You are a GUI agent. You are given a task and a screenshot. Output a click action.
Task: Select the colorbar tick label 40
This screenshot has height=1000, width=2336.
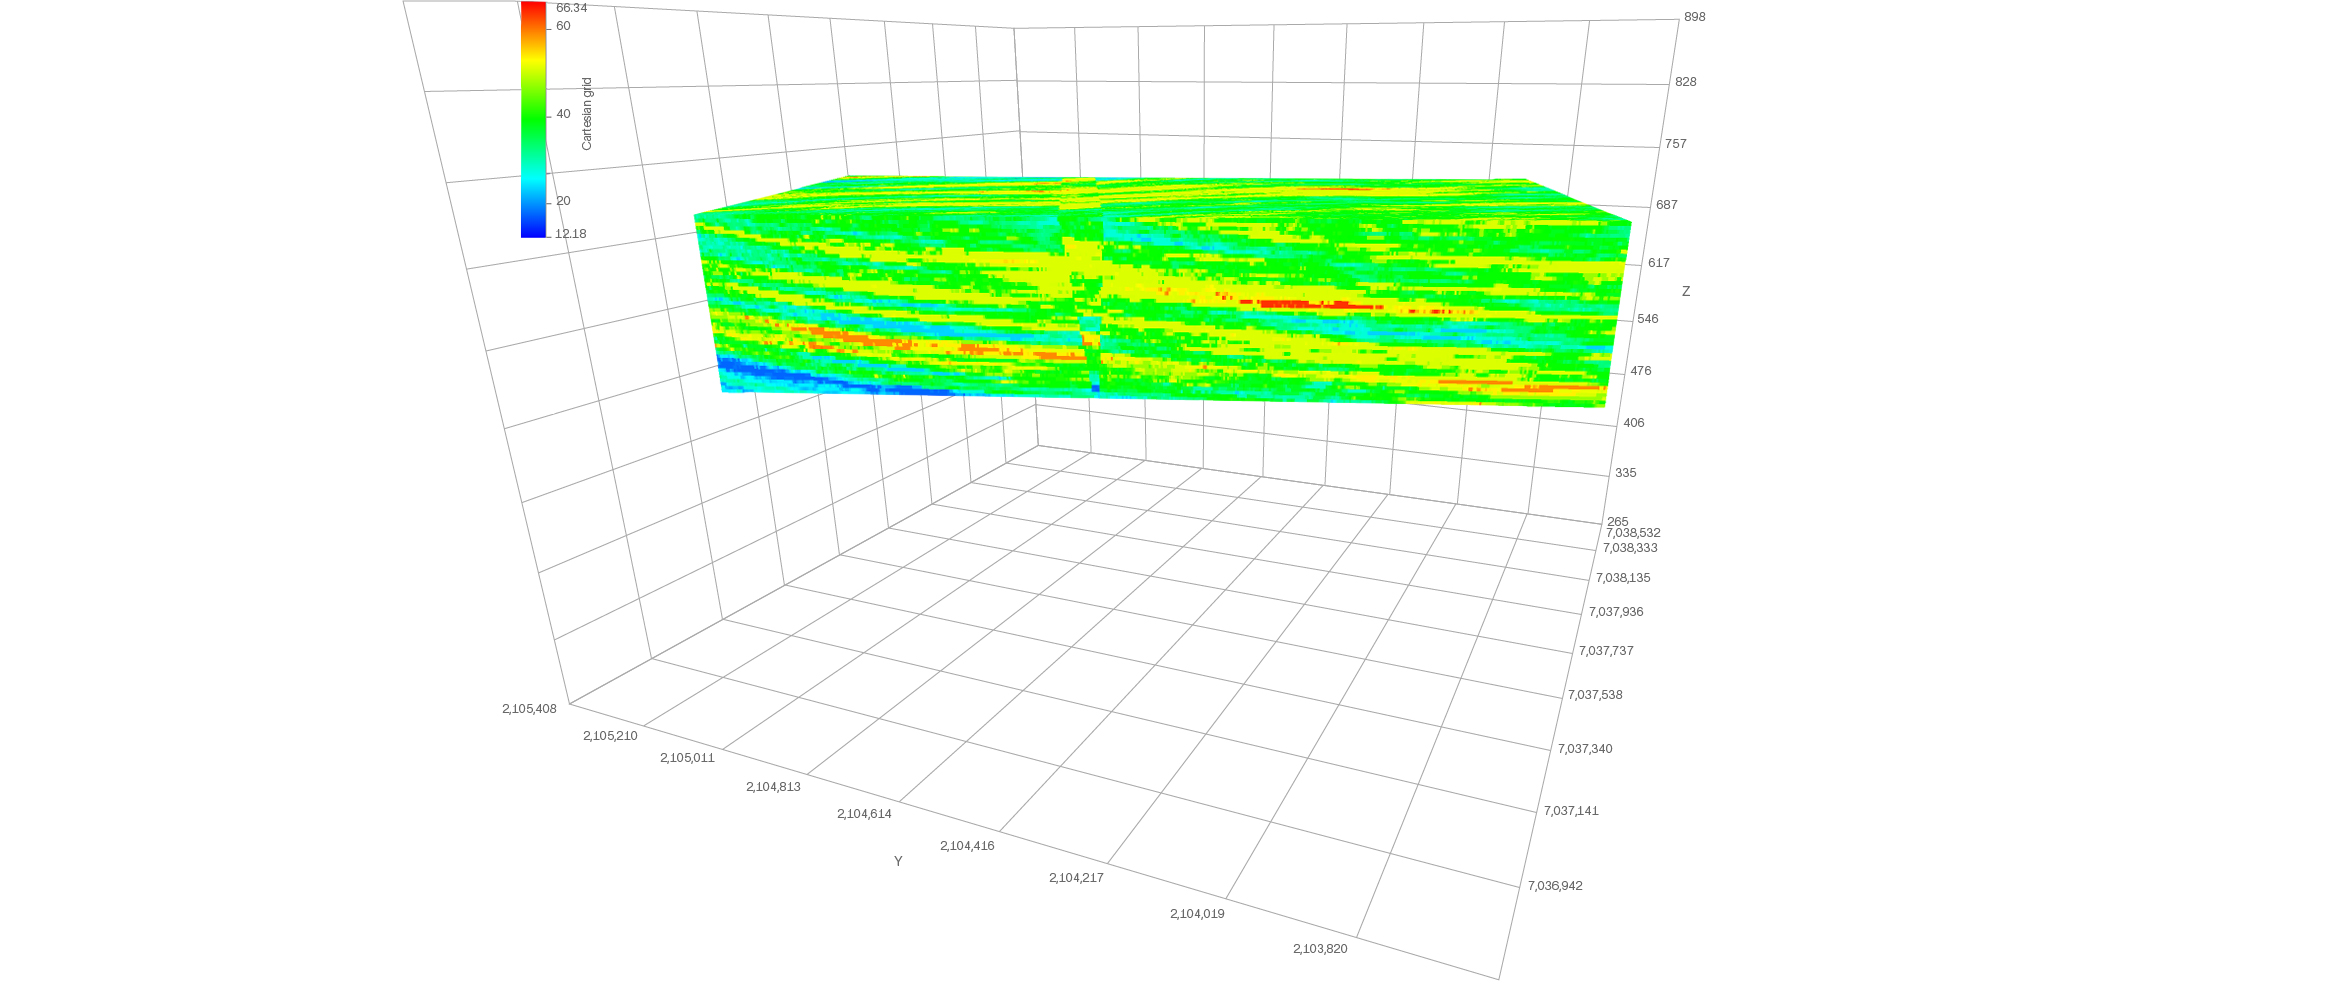(563, 114)
